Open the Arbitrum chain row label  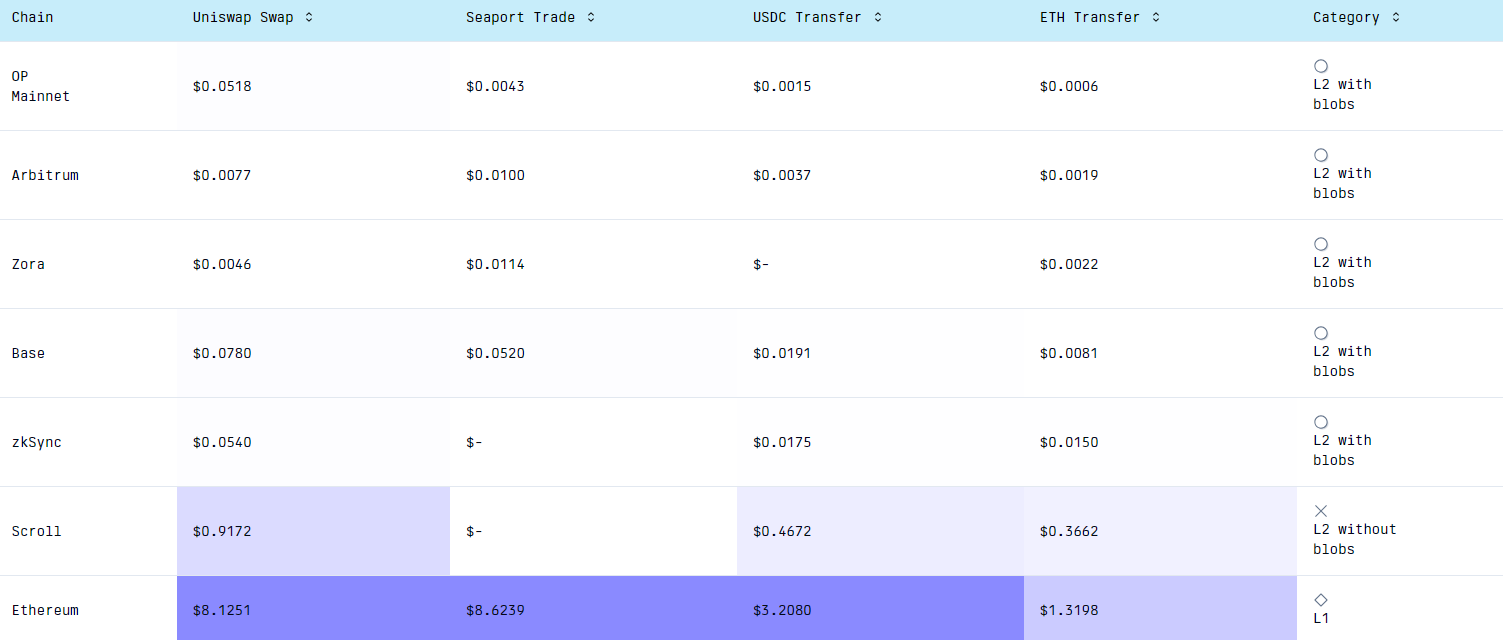click(45, 175)
